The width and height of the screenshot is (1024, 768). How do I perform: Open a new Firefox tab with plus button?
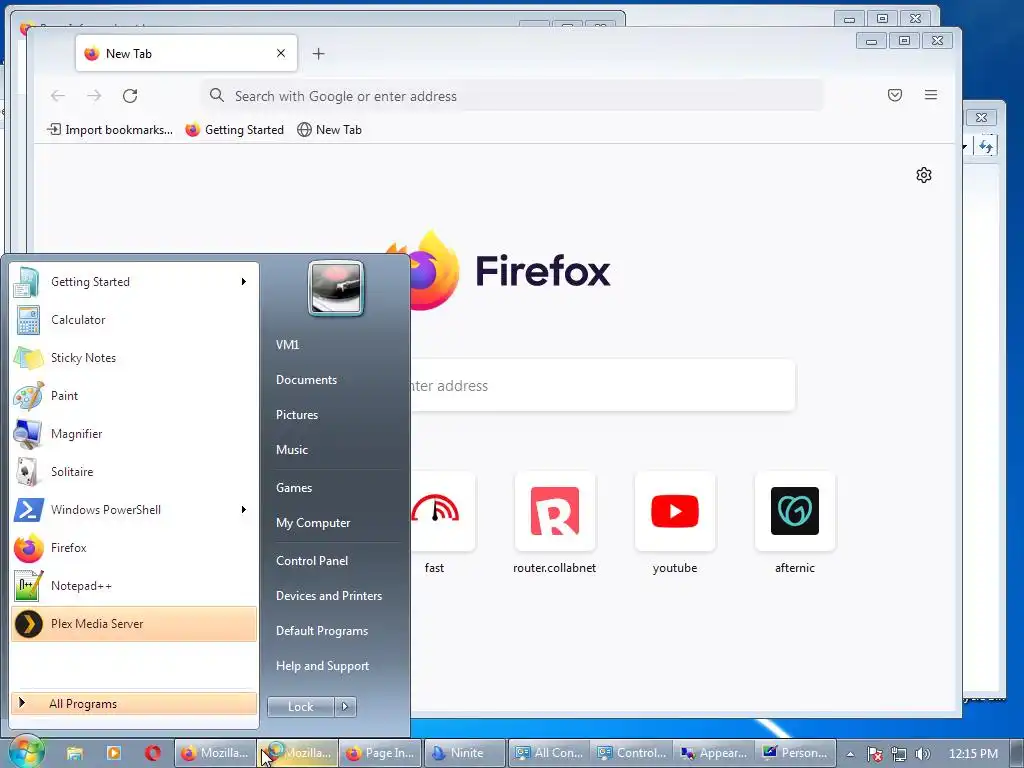pos(319,54)
